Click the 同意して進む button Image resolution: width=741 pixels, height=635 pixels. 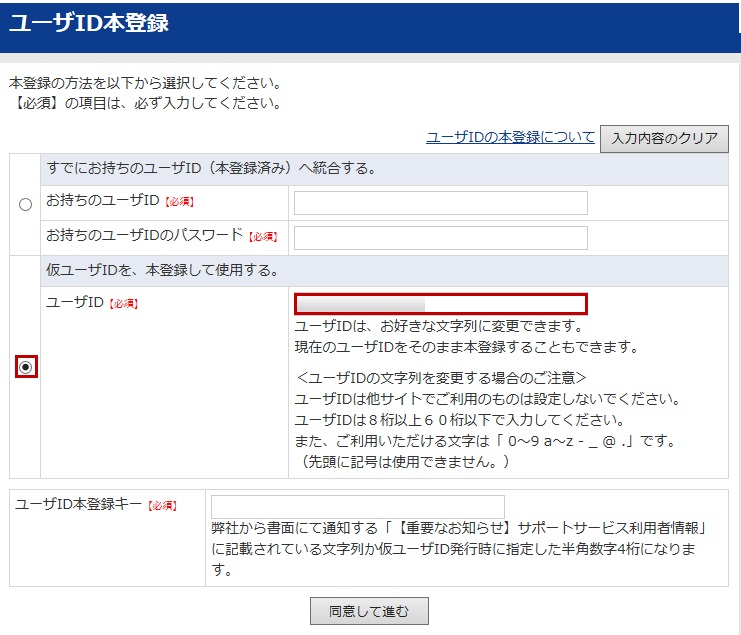[x=369, y=610]
